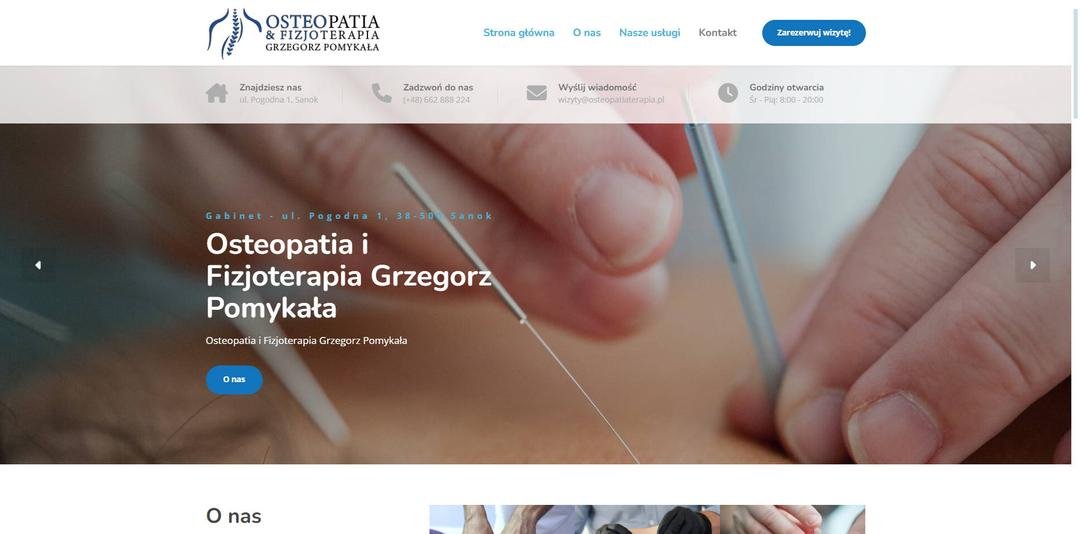Click the house icon beside Znajdziesz nas
Screen dimensions: 1080x534
216,93
